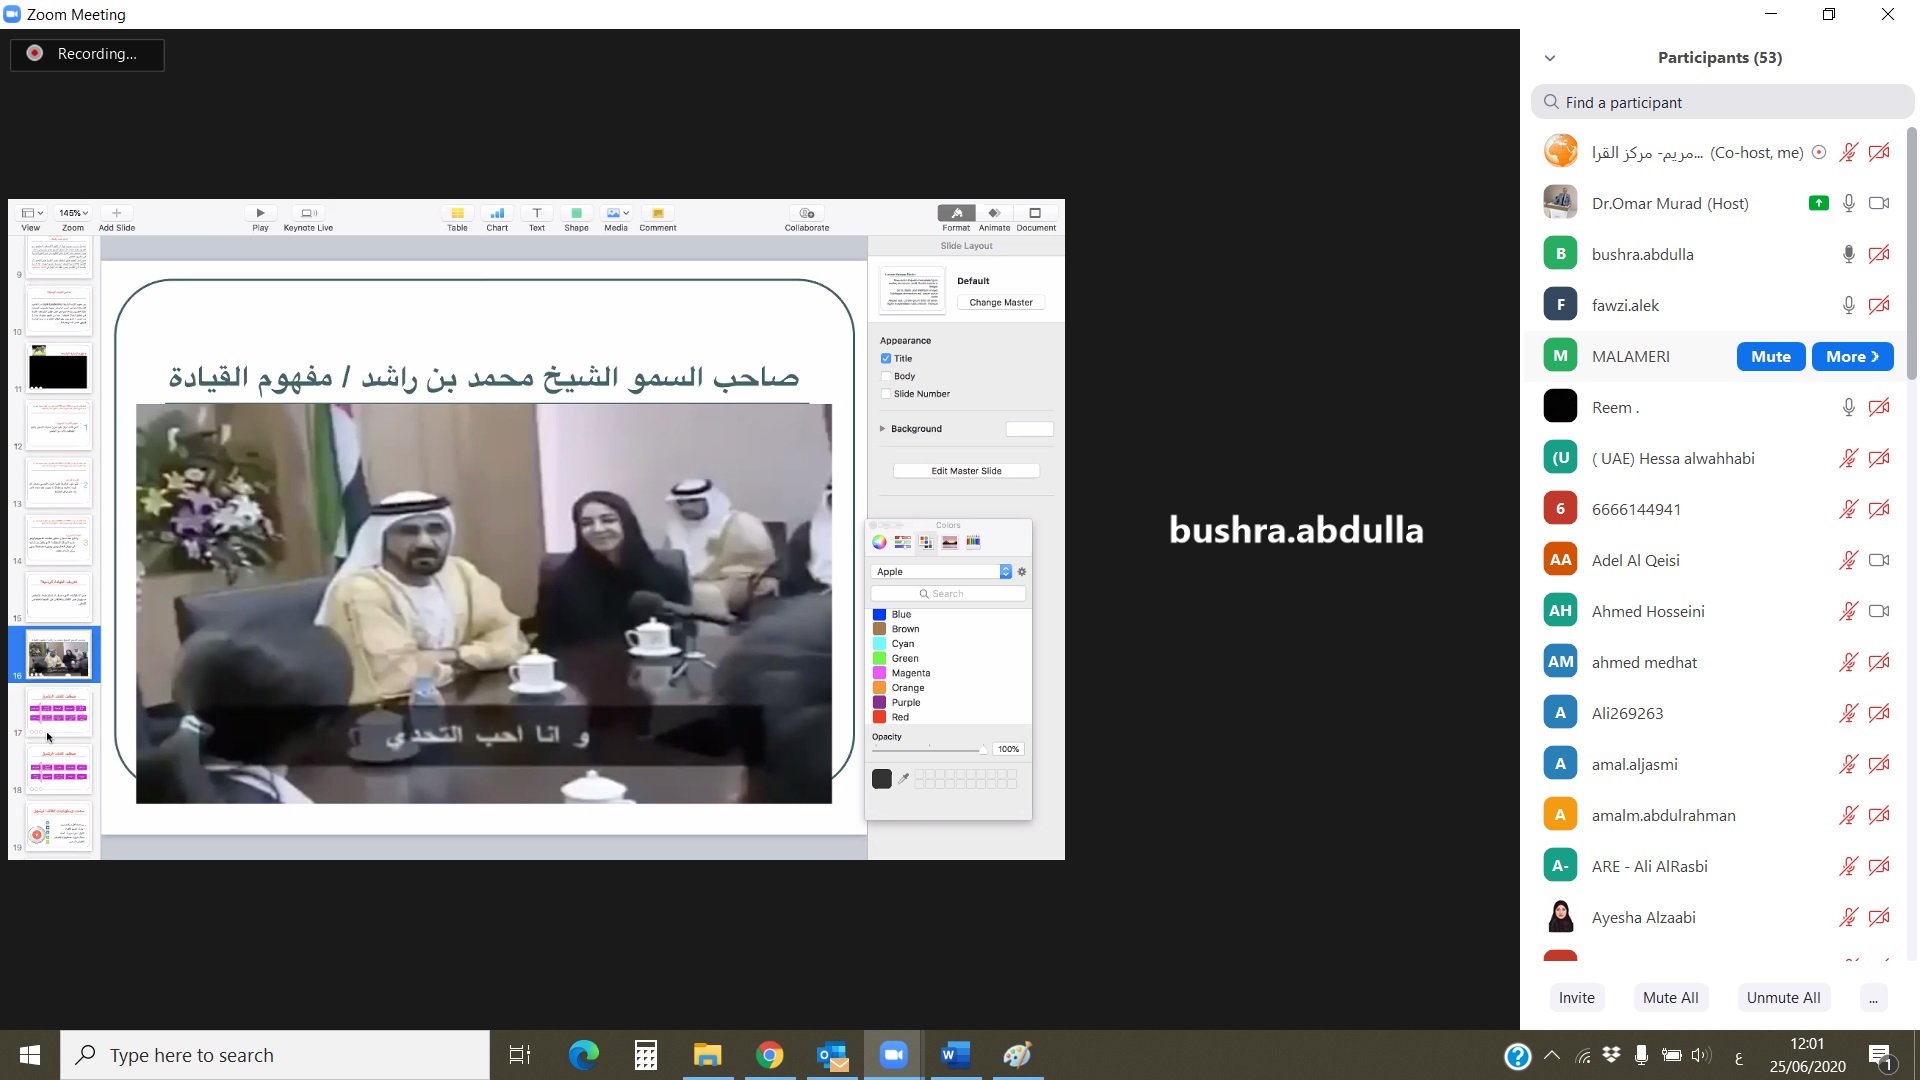Open the ellipsis menu beside Unmute All
This screenshot has height=1080, width=1920.
tap(1873, 998)
